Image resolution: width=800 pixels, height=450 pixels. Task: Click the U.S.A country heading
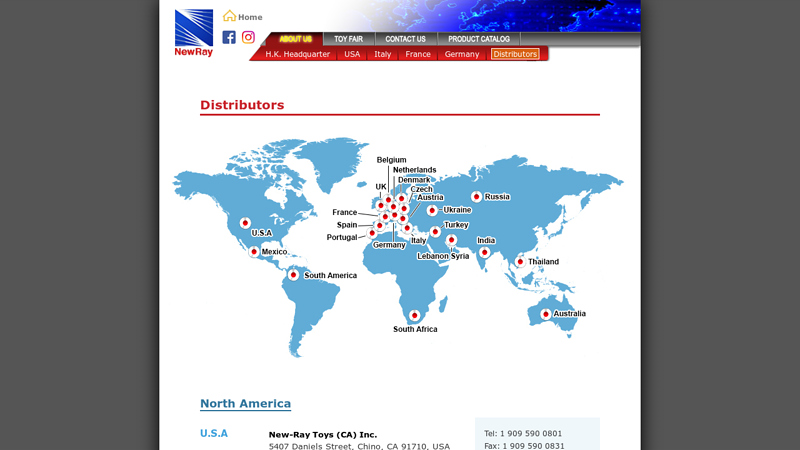[x=214, y=434]
